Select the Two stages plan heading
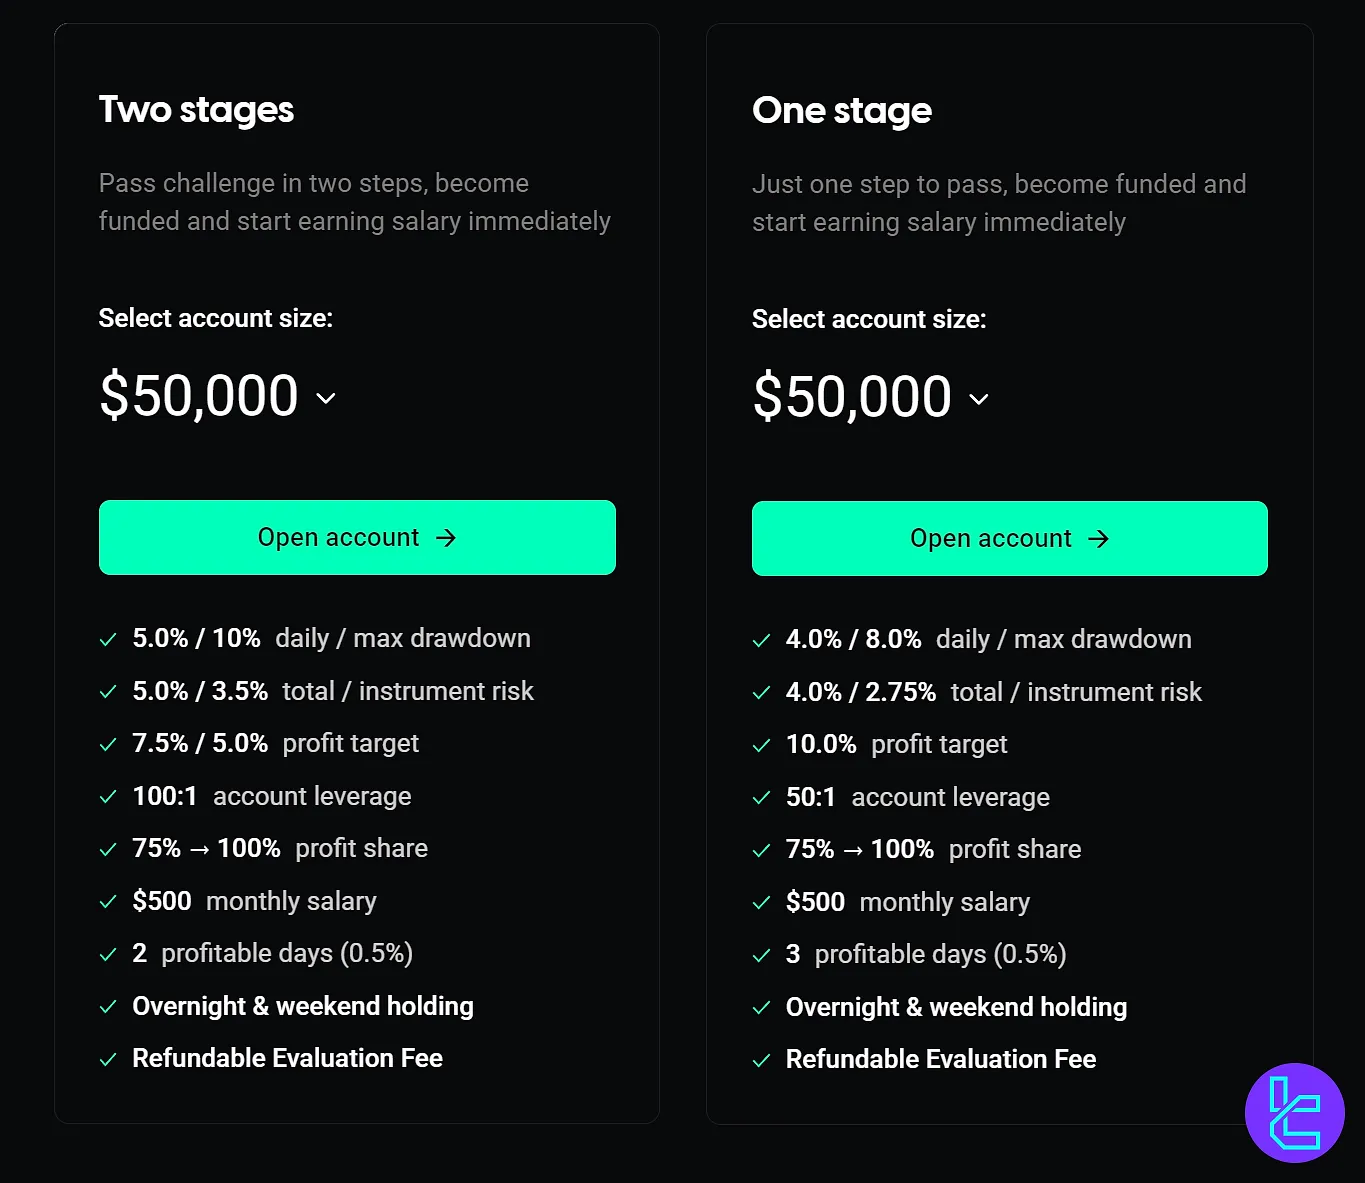Viewport: 1365px width, 1183px height. [196, 110]
